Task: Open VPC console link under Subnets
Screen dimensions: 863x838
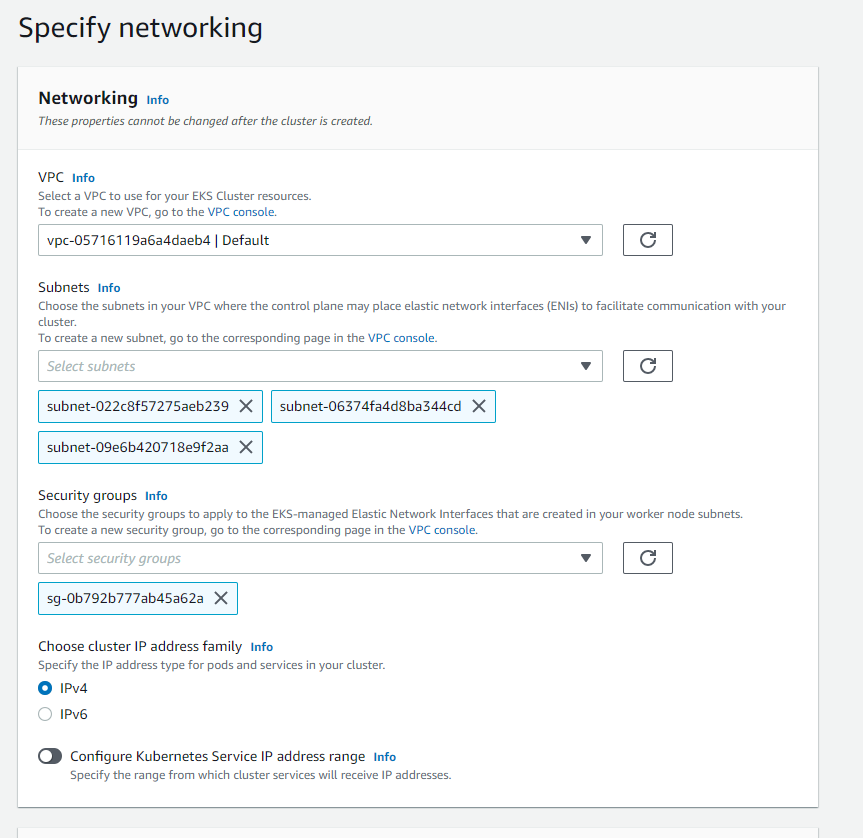Action: pos(401,338)
